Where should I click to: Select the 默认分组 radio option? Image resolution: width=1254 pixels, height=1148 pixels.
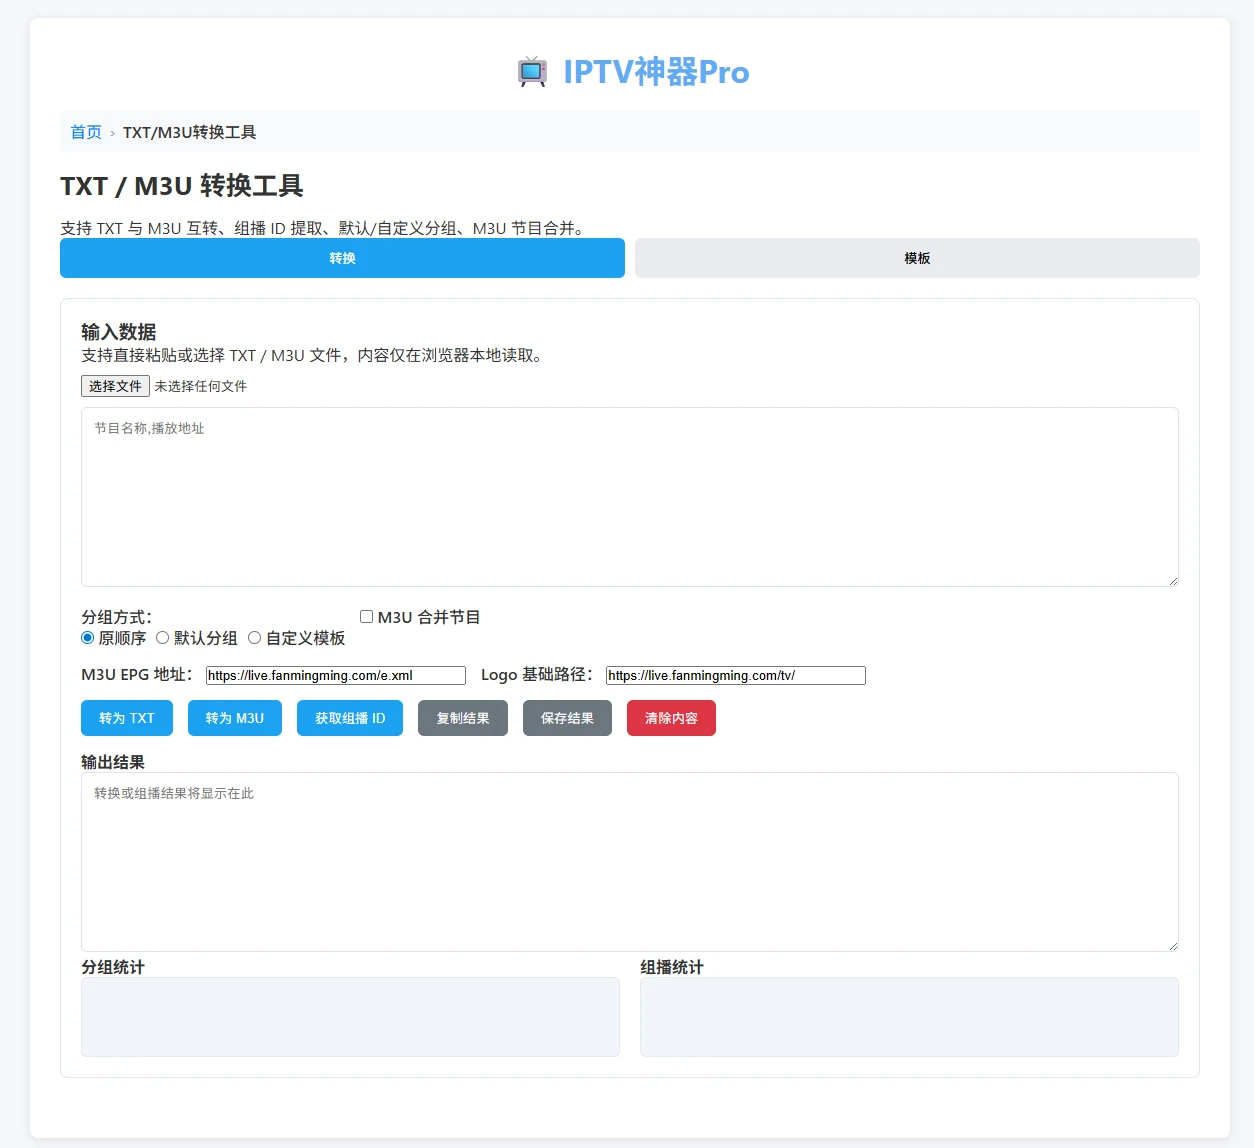tap(163, 638)
